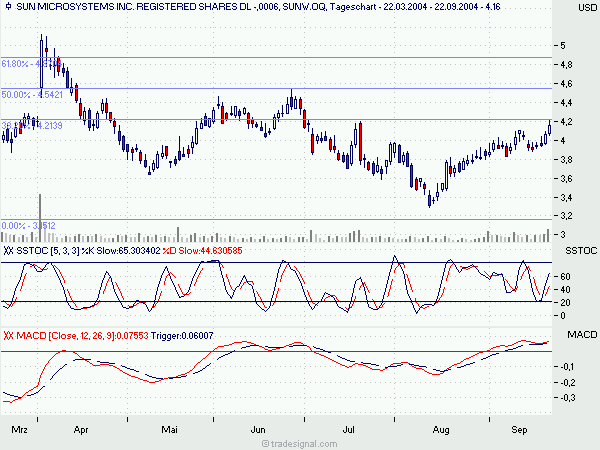Click the SSTOC indicator icon
This screenshot has height=450, width=600.
point(8,251)
